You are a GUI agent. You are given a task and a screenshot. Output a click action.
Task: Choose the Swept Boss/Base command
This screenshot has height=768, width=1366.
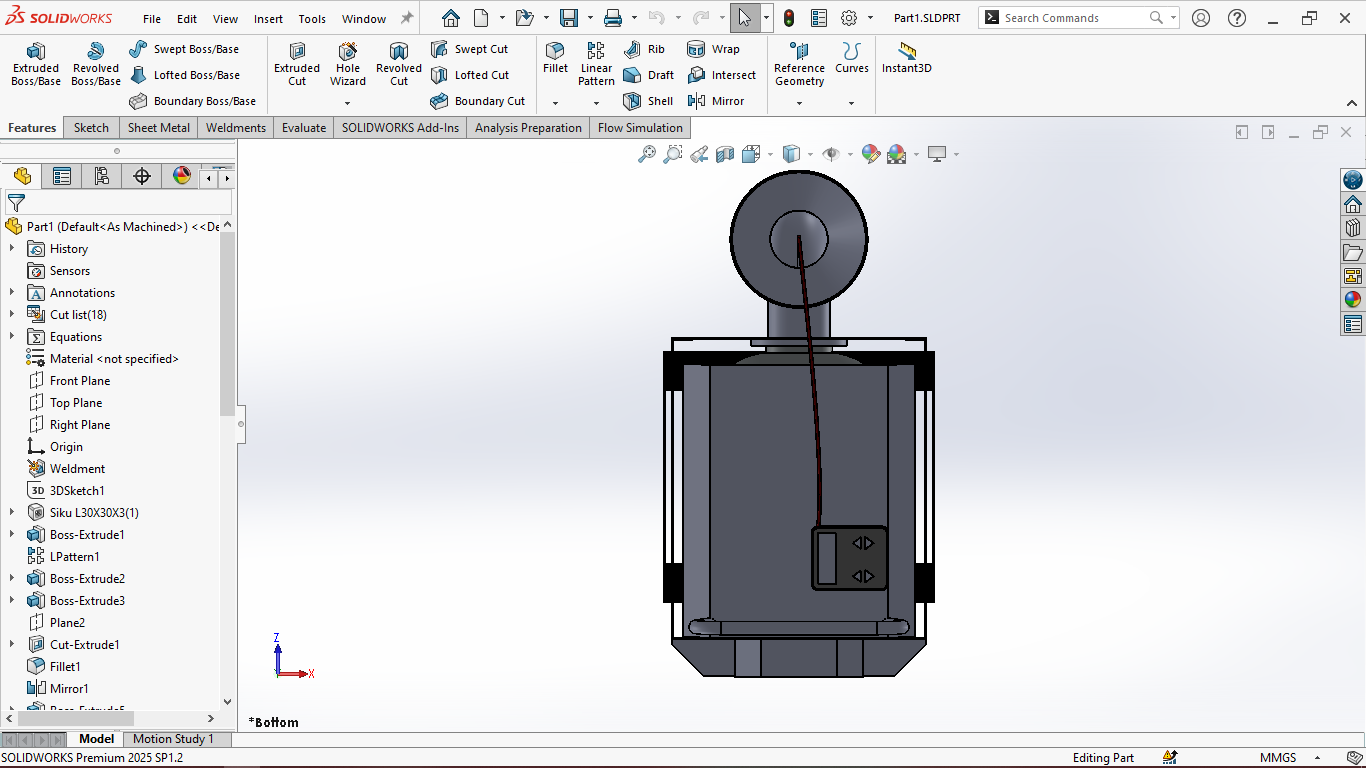[184, 49]
